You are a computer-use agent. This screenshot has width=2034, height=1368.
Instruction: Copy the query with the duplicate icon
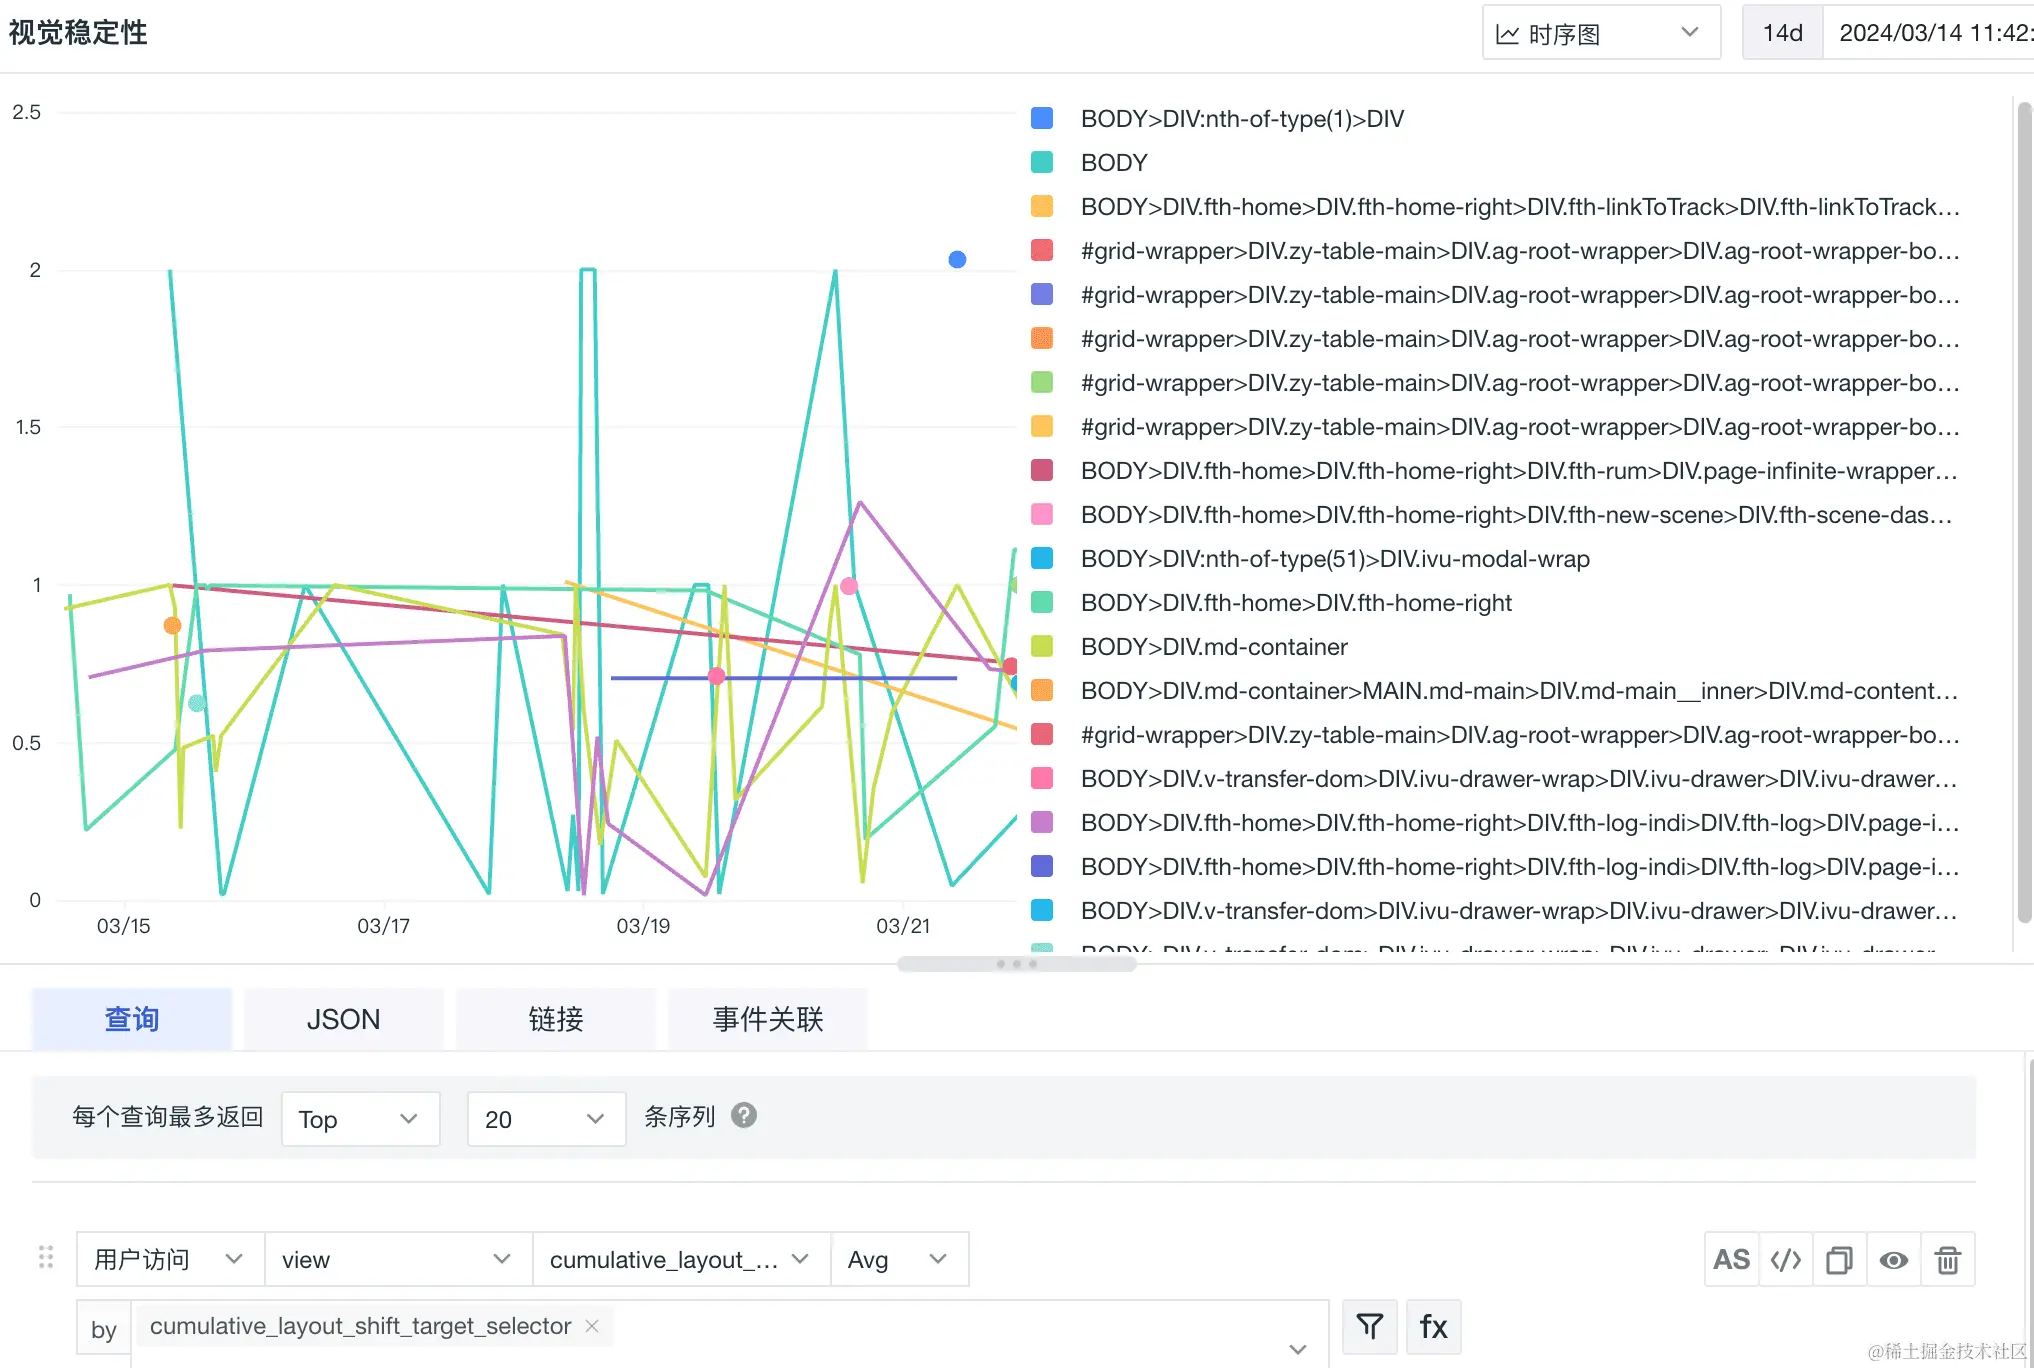pos(1839,1259)
